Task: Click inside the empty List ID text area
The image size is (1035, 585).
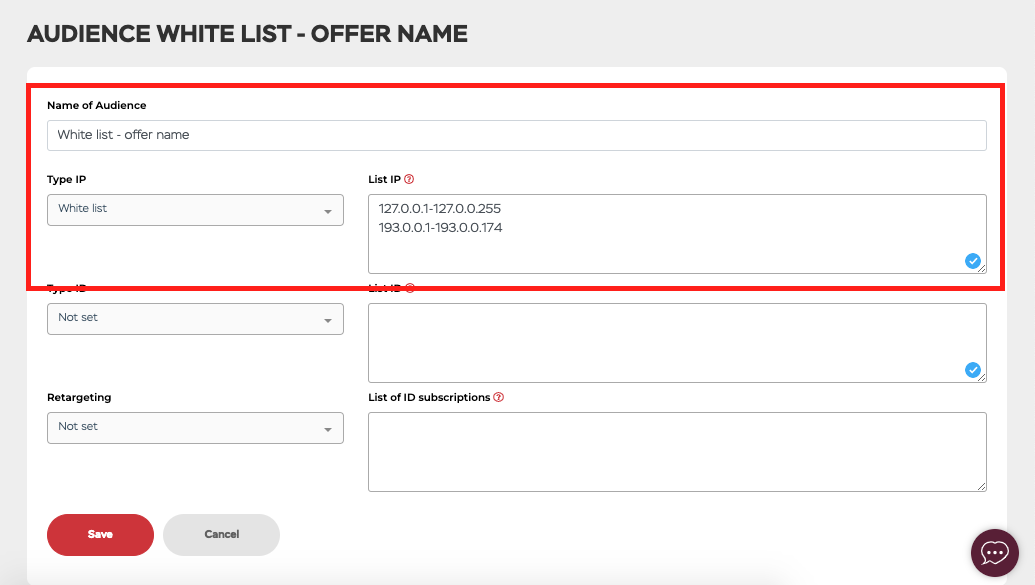Action: pos(677,343)
